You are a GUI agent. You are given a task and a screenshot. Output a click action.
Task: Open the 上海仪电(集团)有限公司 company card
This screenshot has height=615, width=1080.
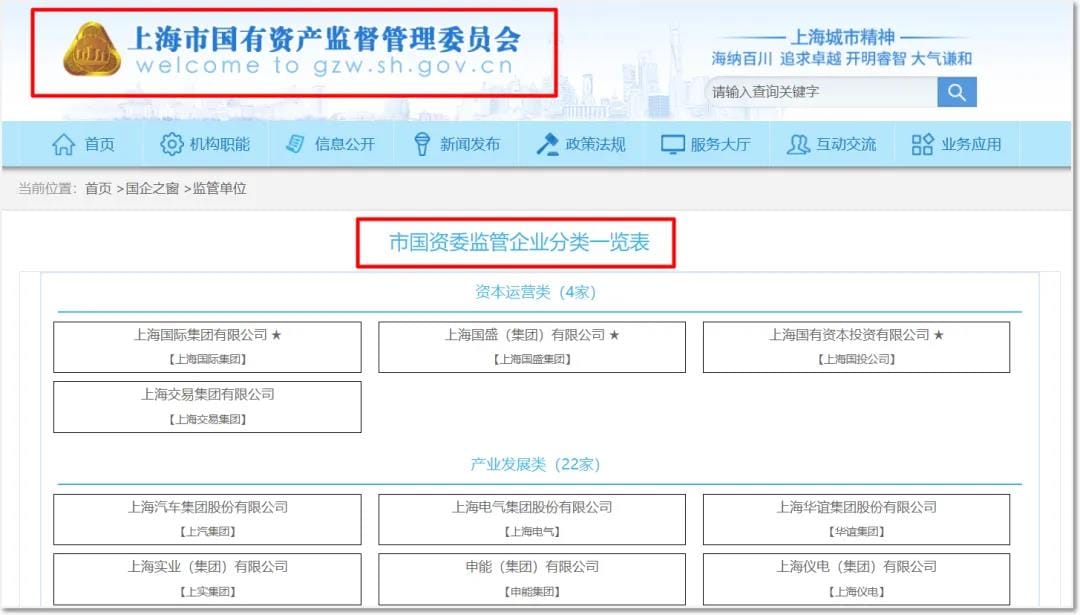[x=856, y=579]
